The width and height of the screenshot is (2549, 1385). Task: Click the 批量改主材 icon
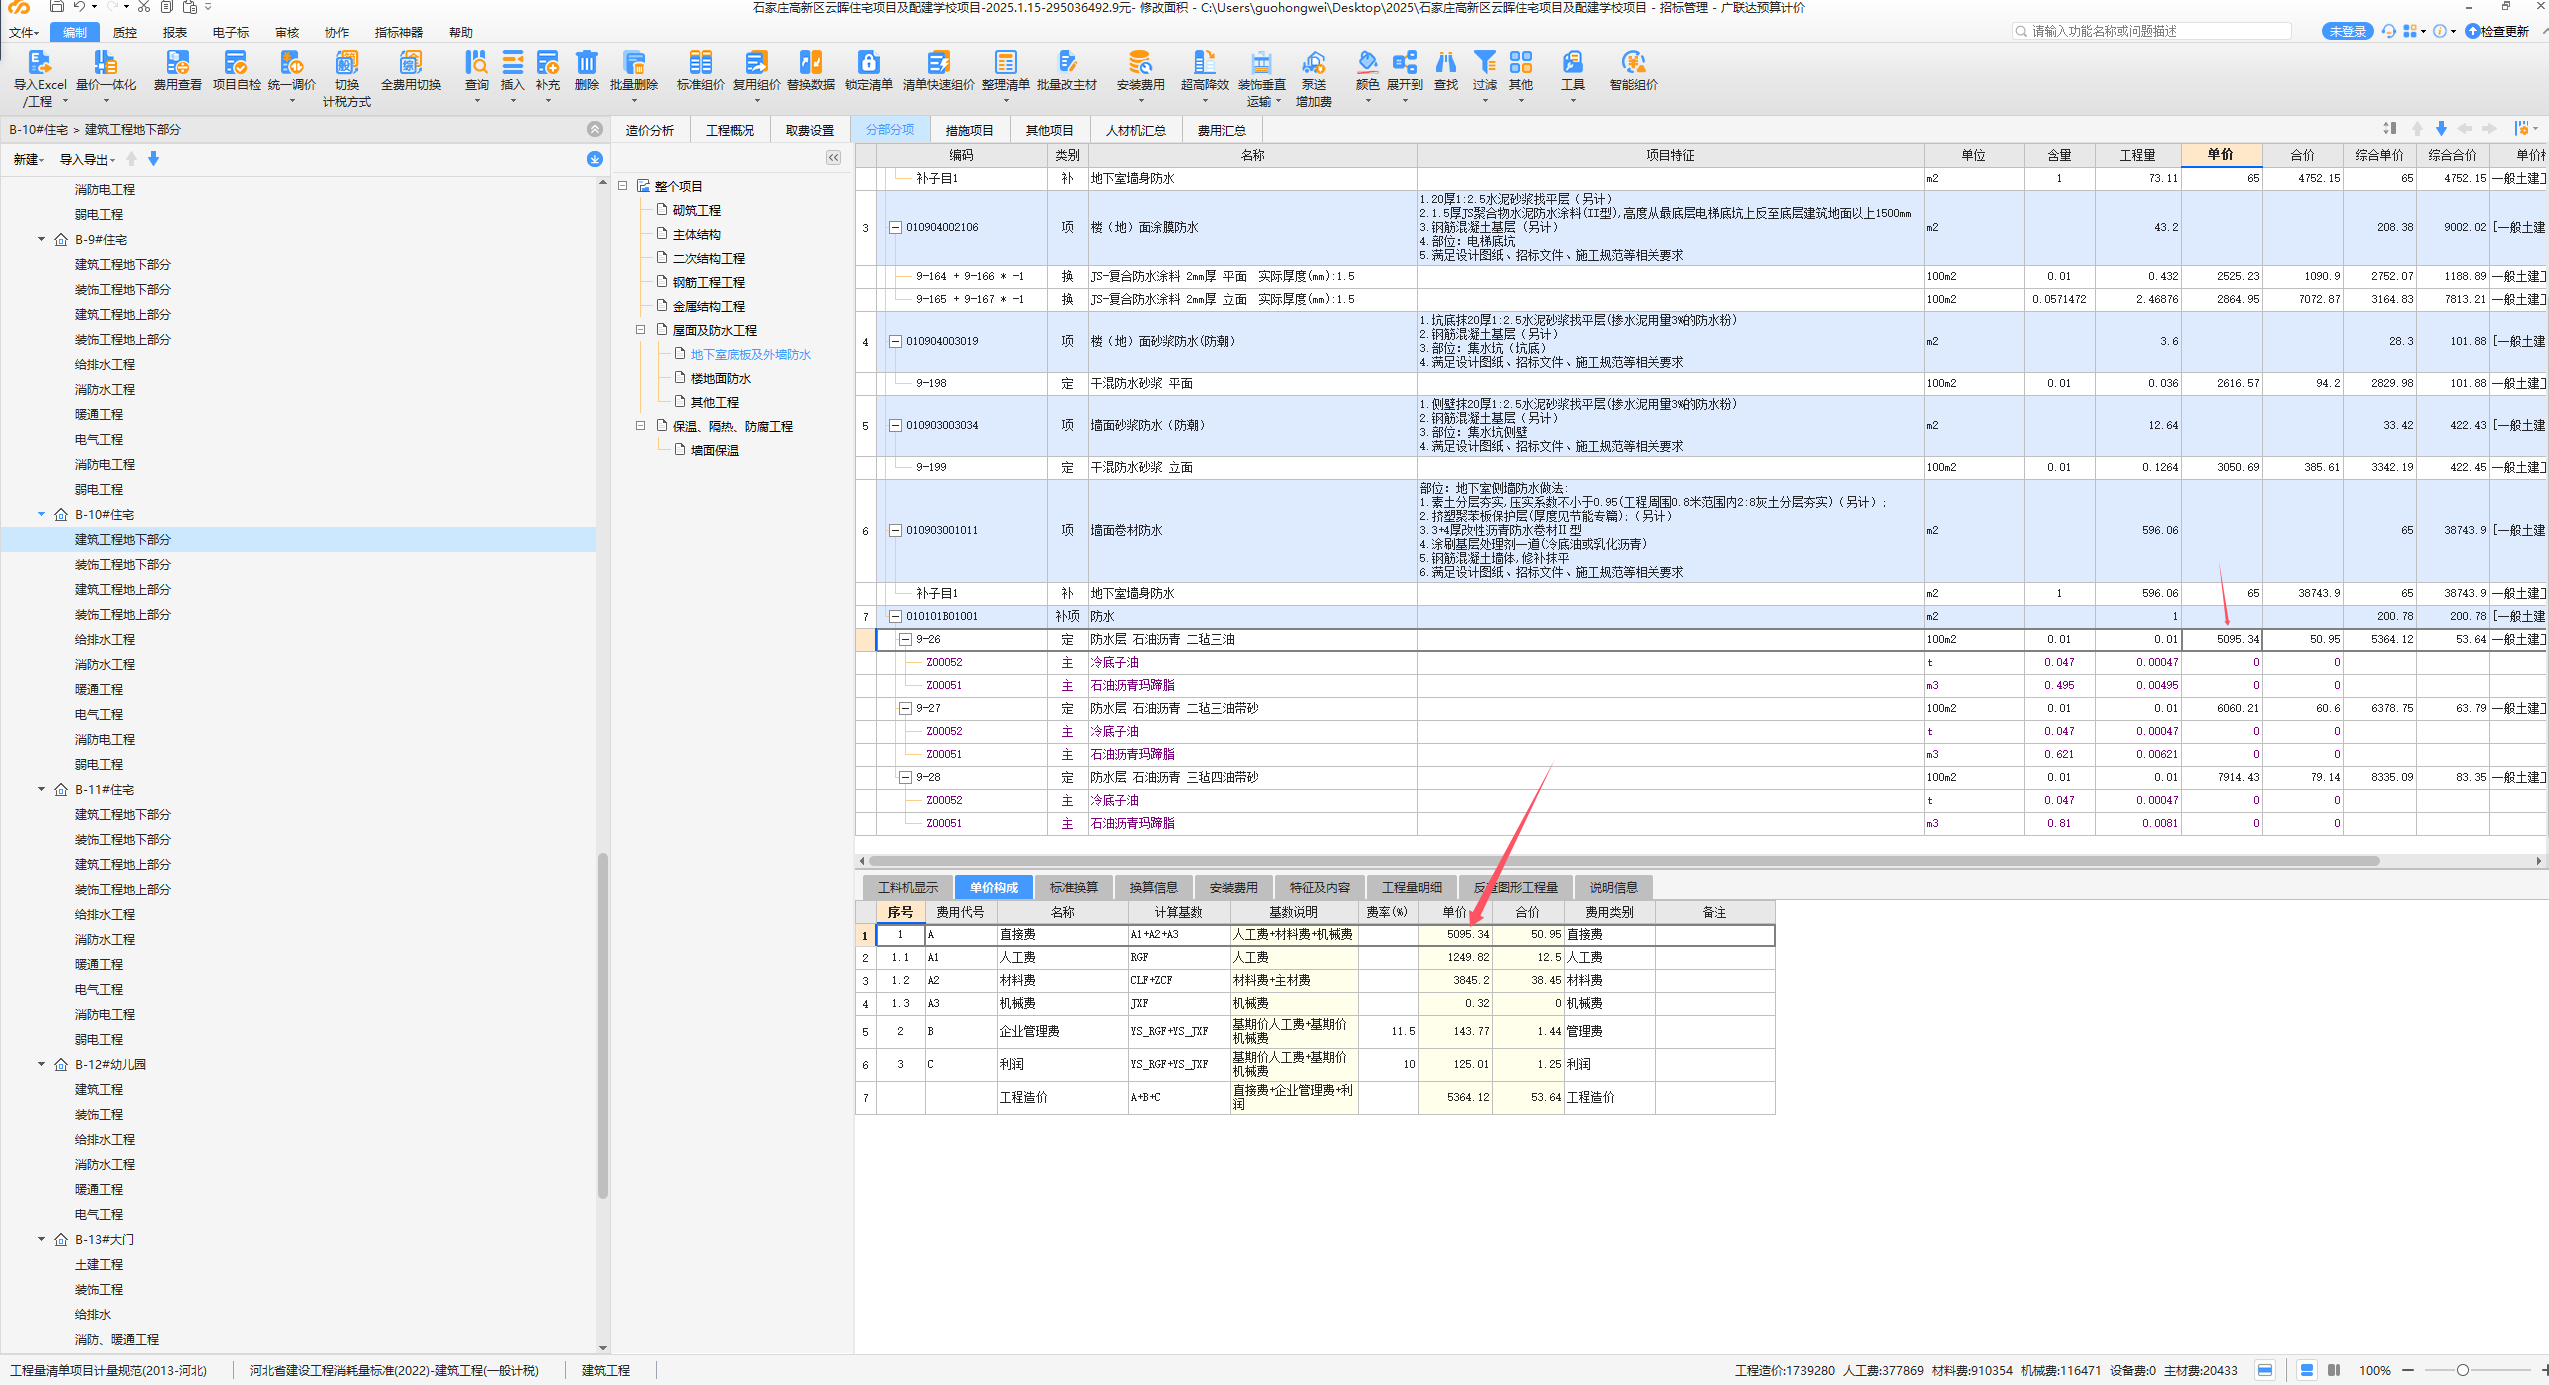tap(1066, 63)
